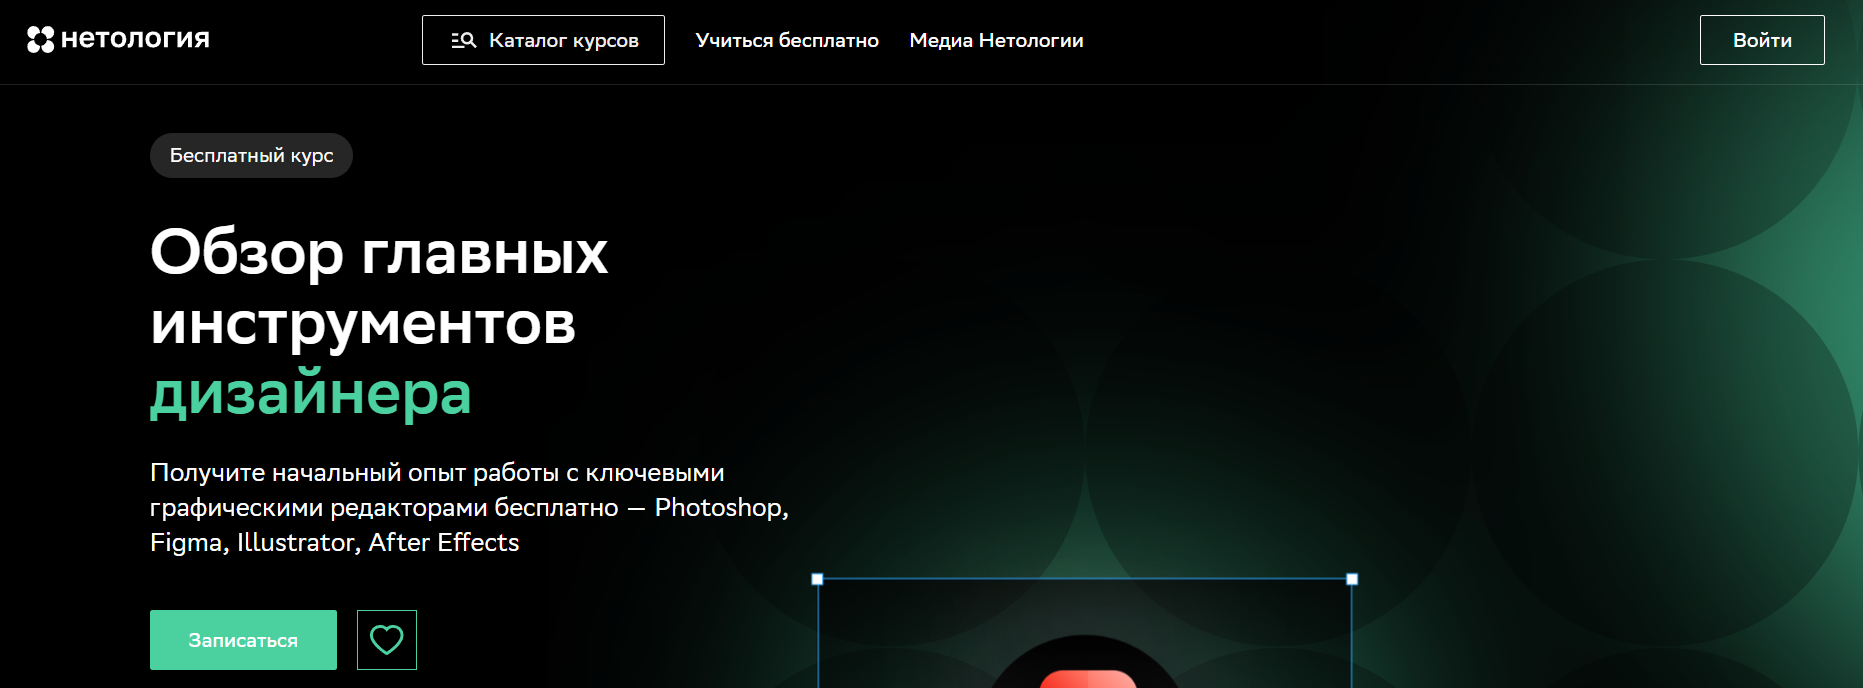Go to Медиа Нетологии
The width and height of the screenshot is (1863, 688).
pos(996,40)
